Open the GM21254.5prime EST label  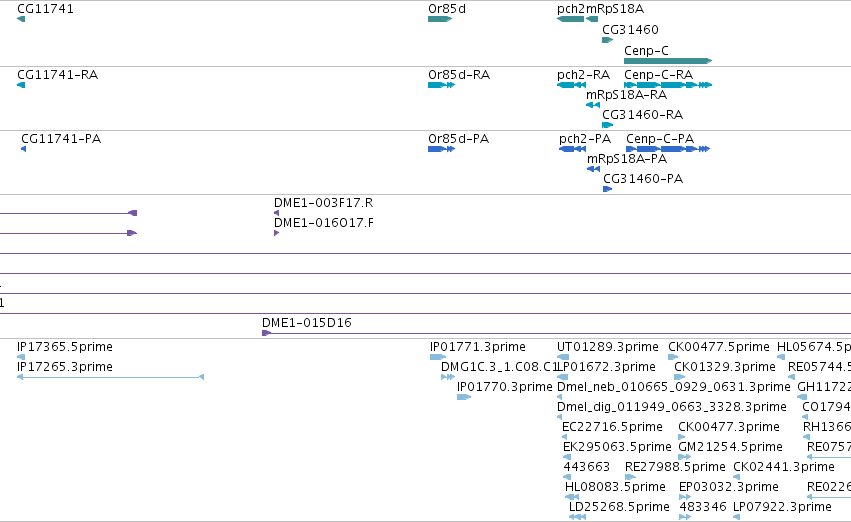731,447
